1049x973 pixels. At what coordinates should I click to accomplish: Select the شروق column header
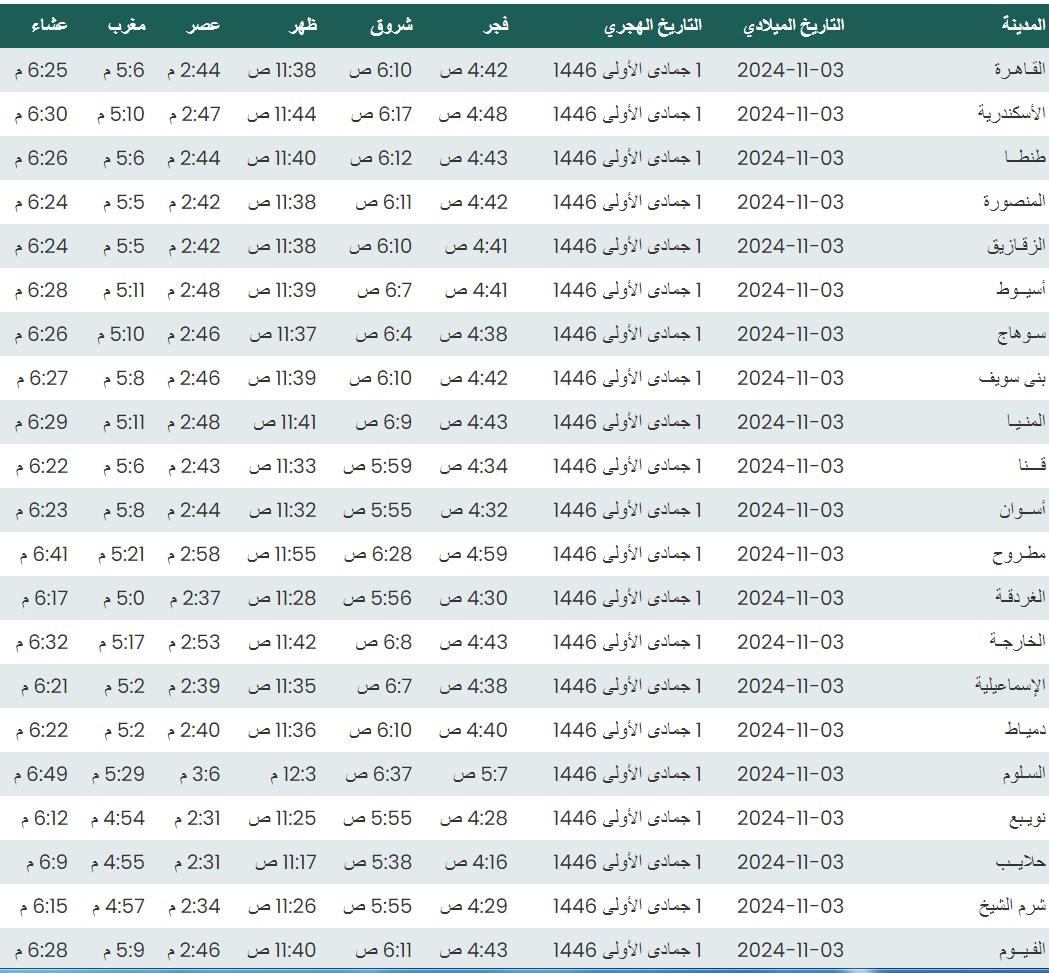[393, 25]
